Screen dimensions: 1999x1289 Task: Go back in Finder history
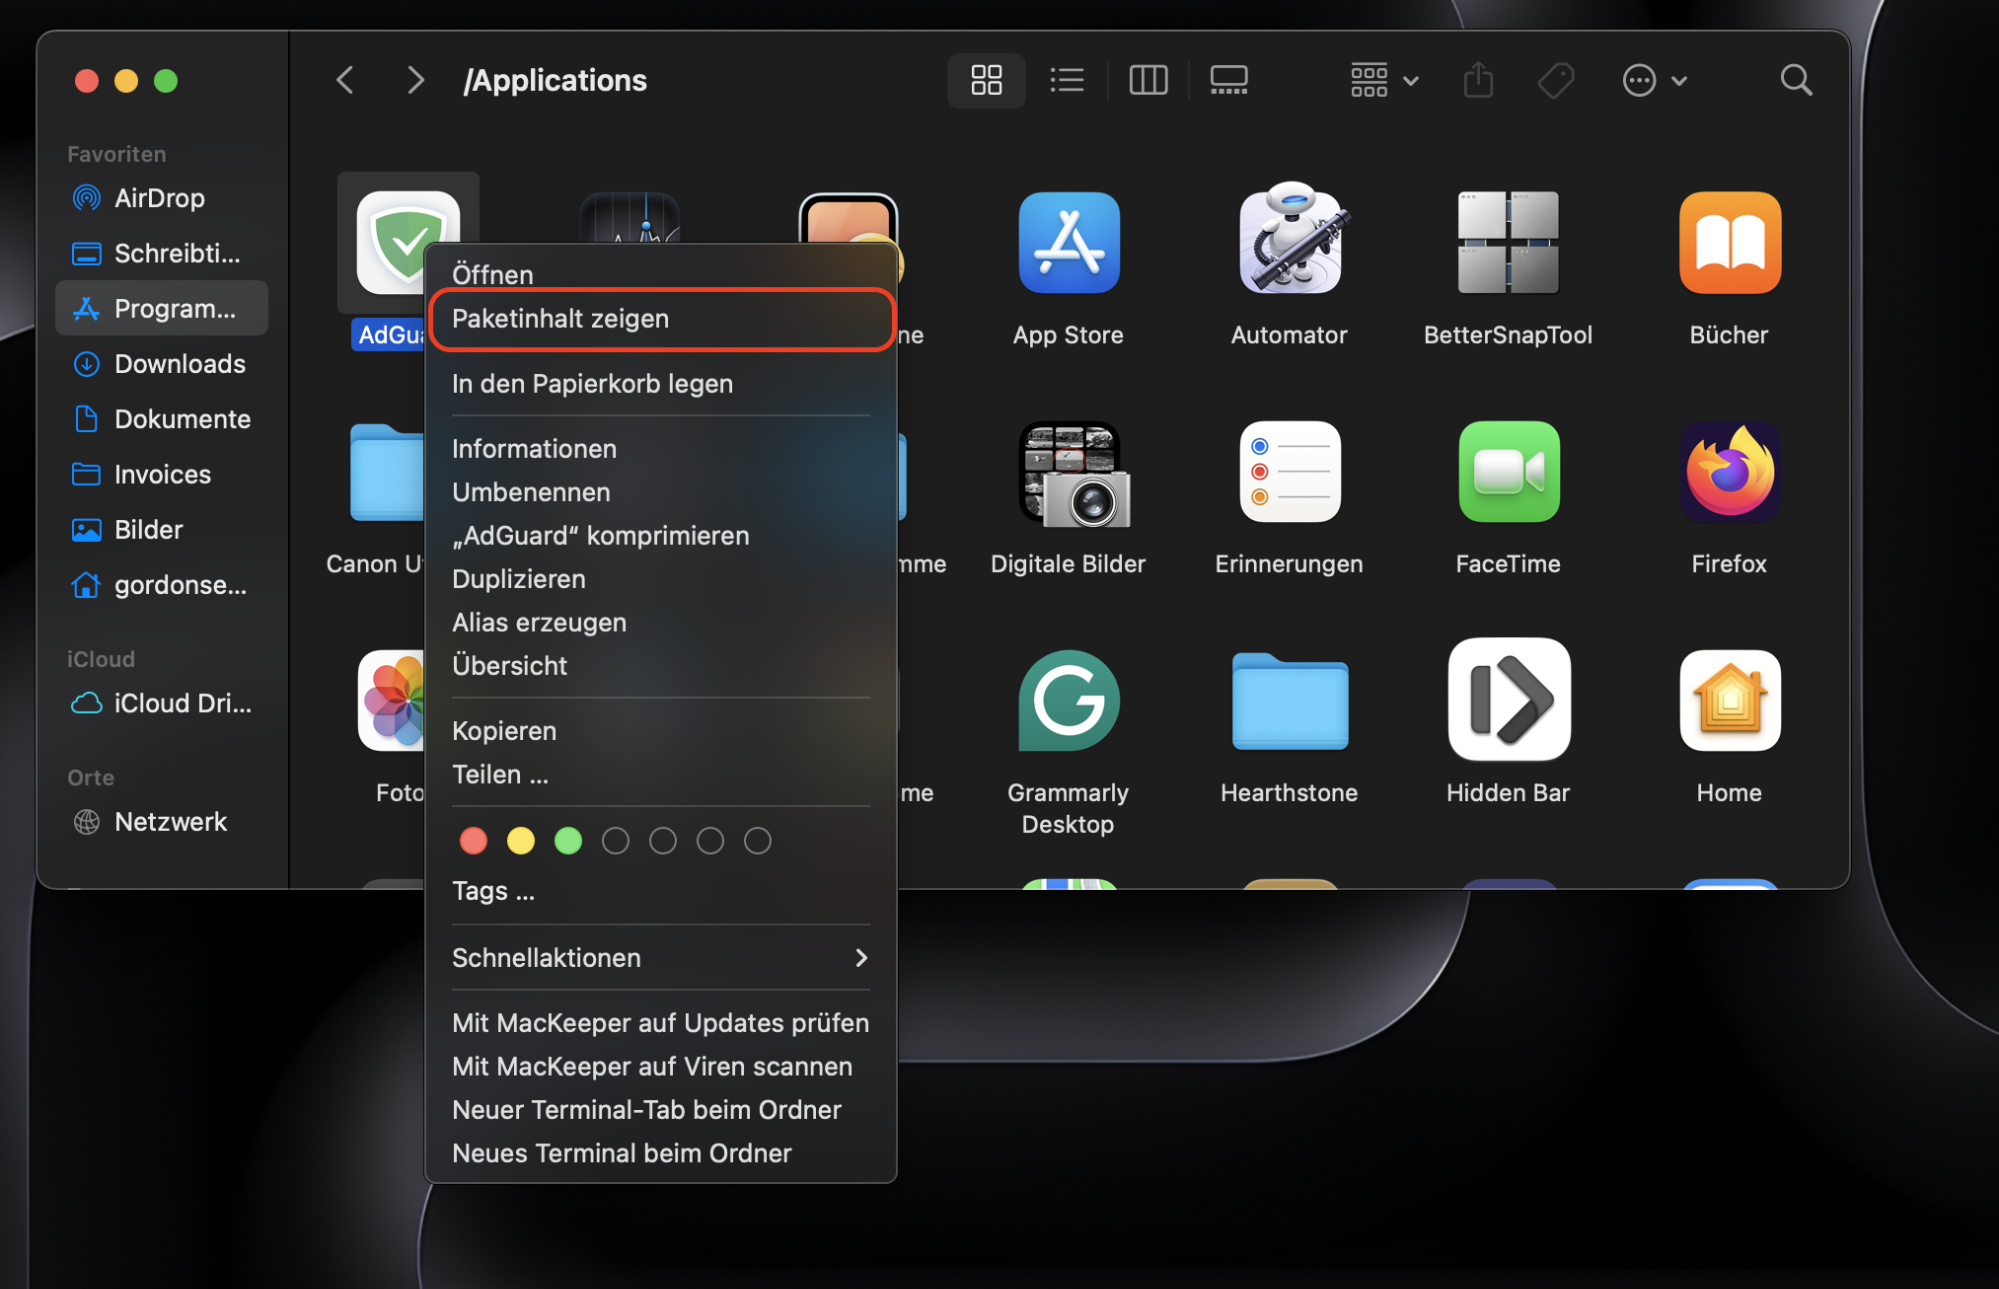point(345,80)
